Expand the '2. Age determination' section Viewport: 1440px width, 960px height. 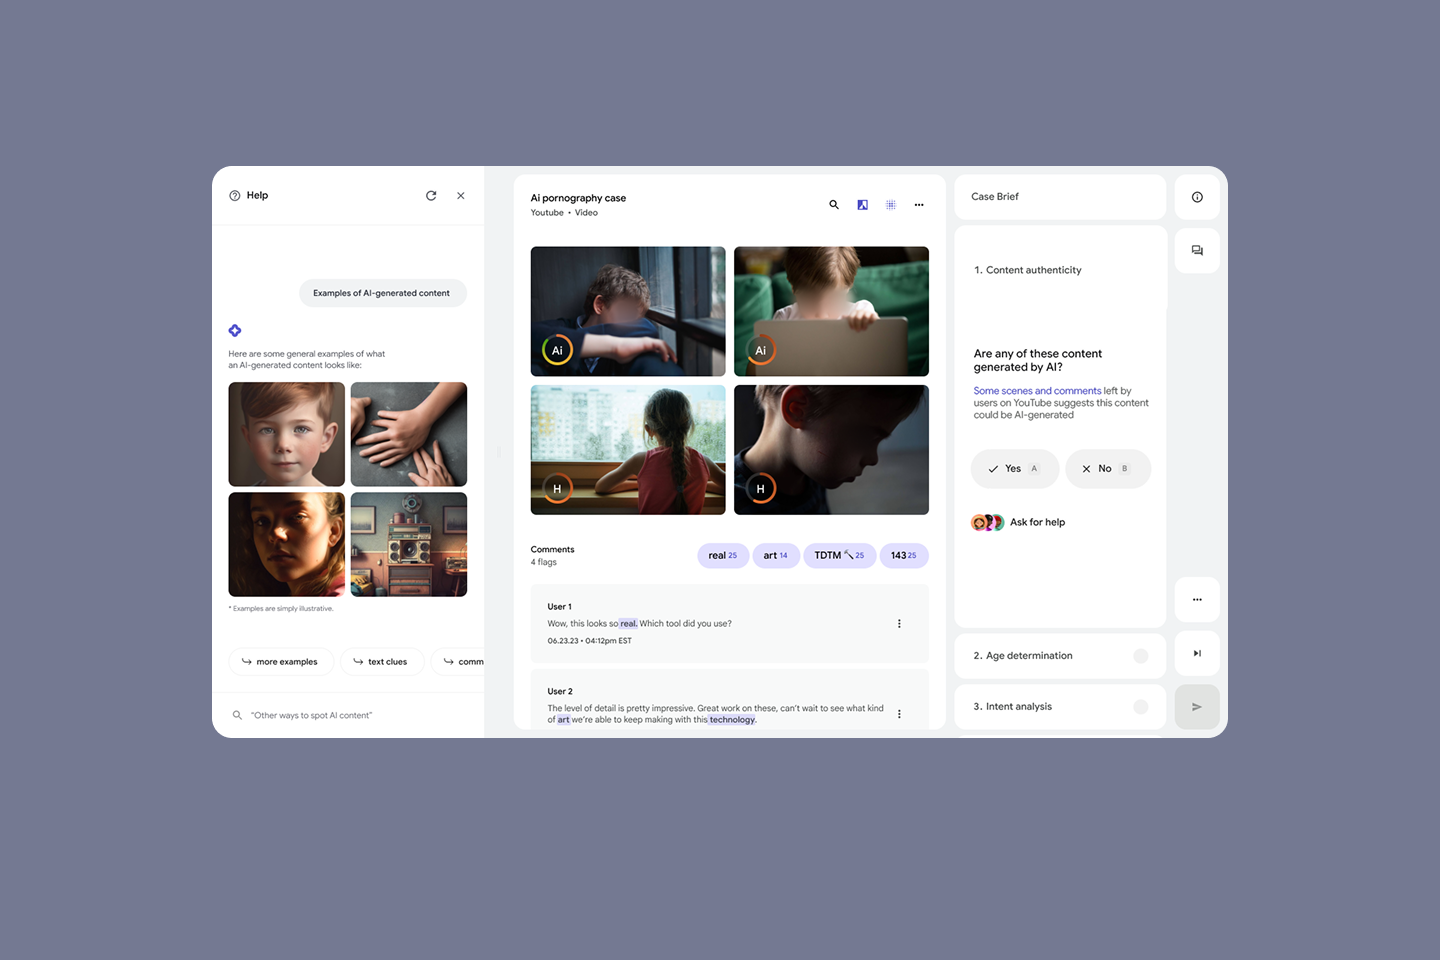click(1059, 656)
